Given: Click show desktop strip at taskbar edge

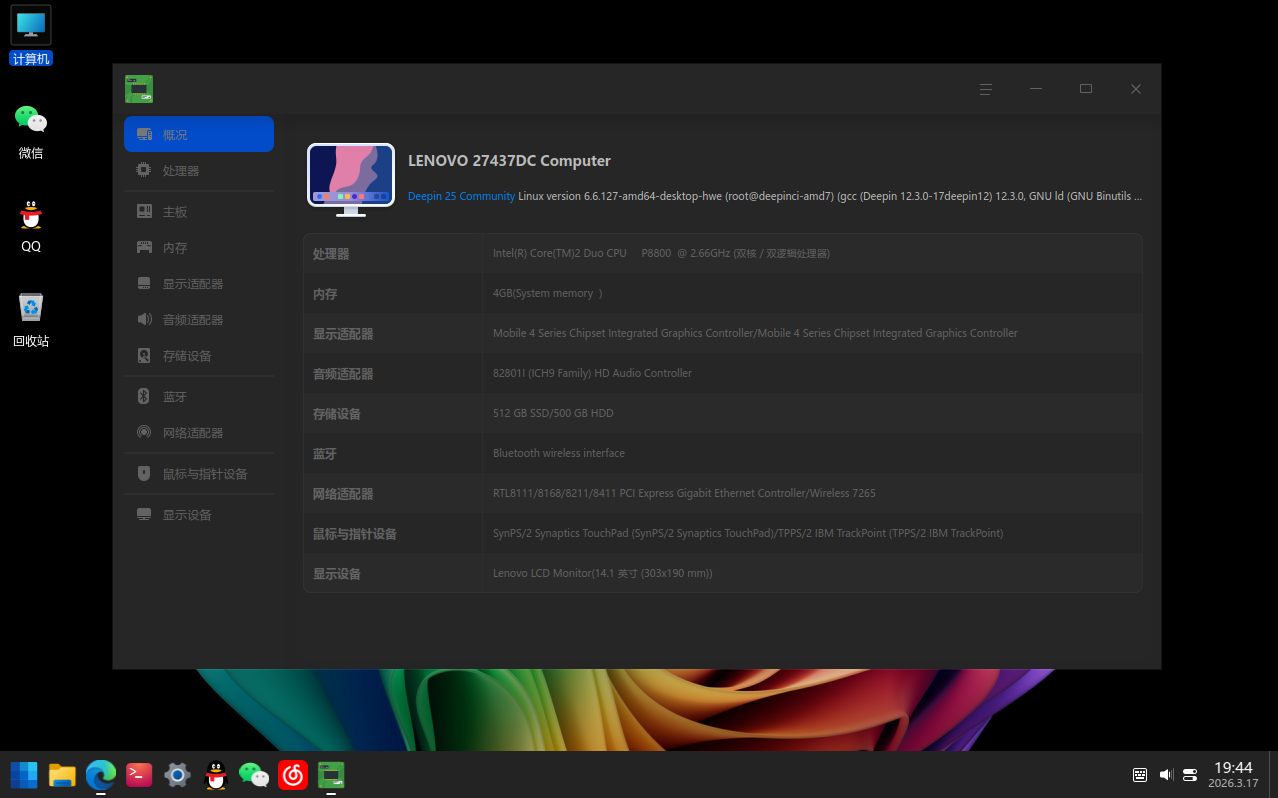Looking at the screenshot, I should pyautogui.click(x=1273, y=775).
